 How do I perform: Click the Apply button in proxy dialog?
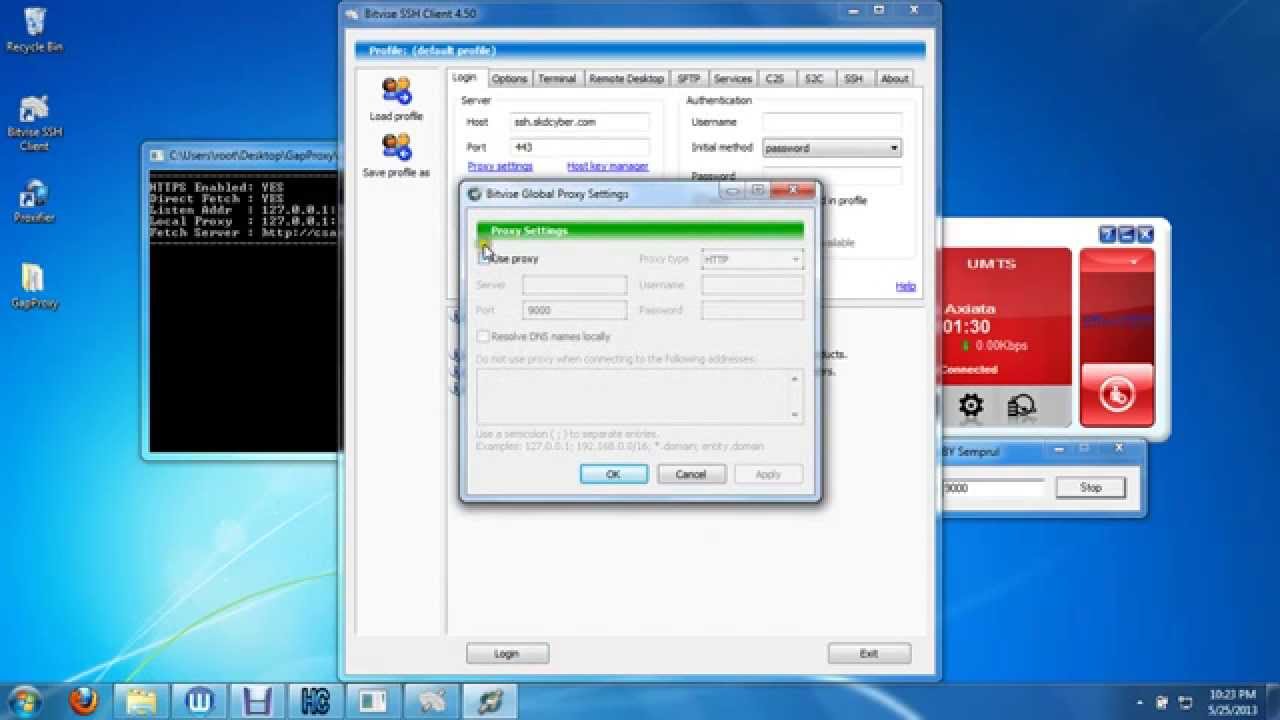768,474
